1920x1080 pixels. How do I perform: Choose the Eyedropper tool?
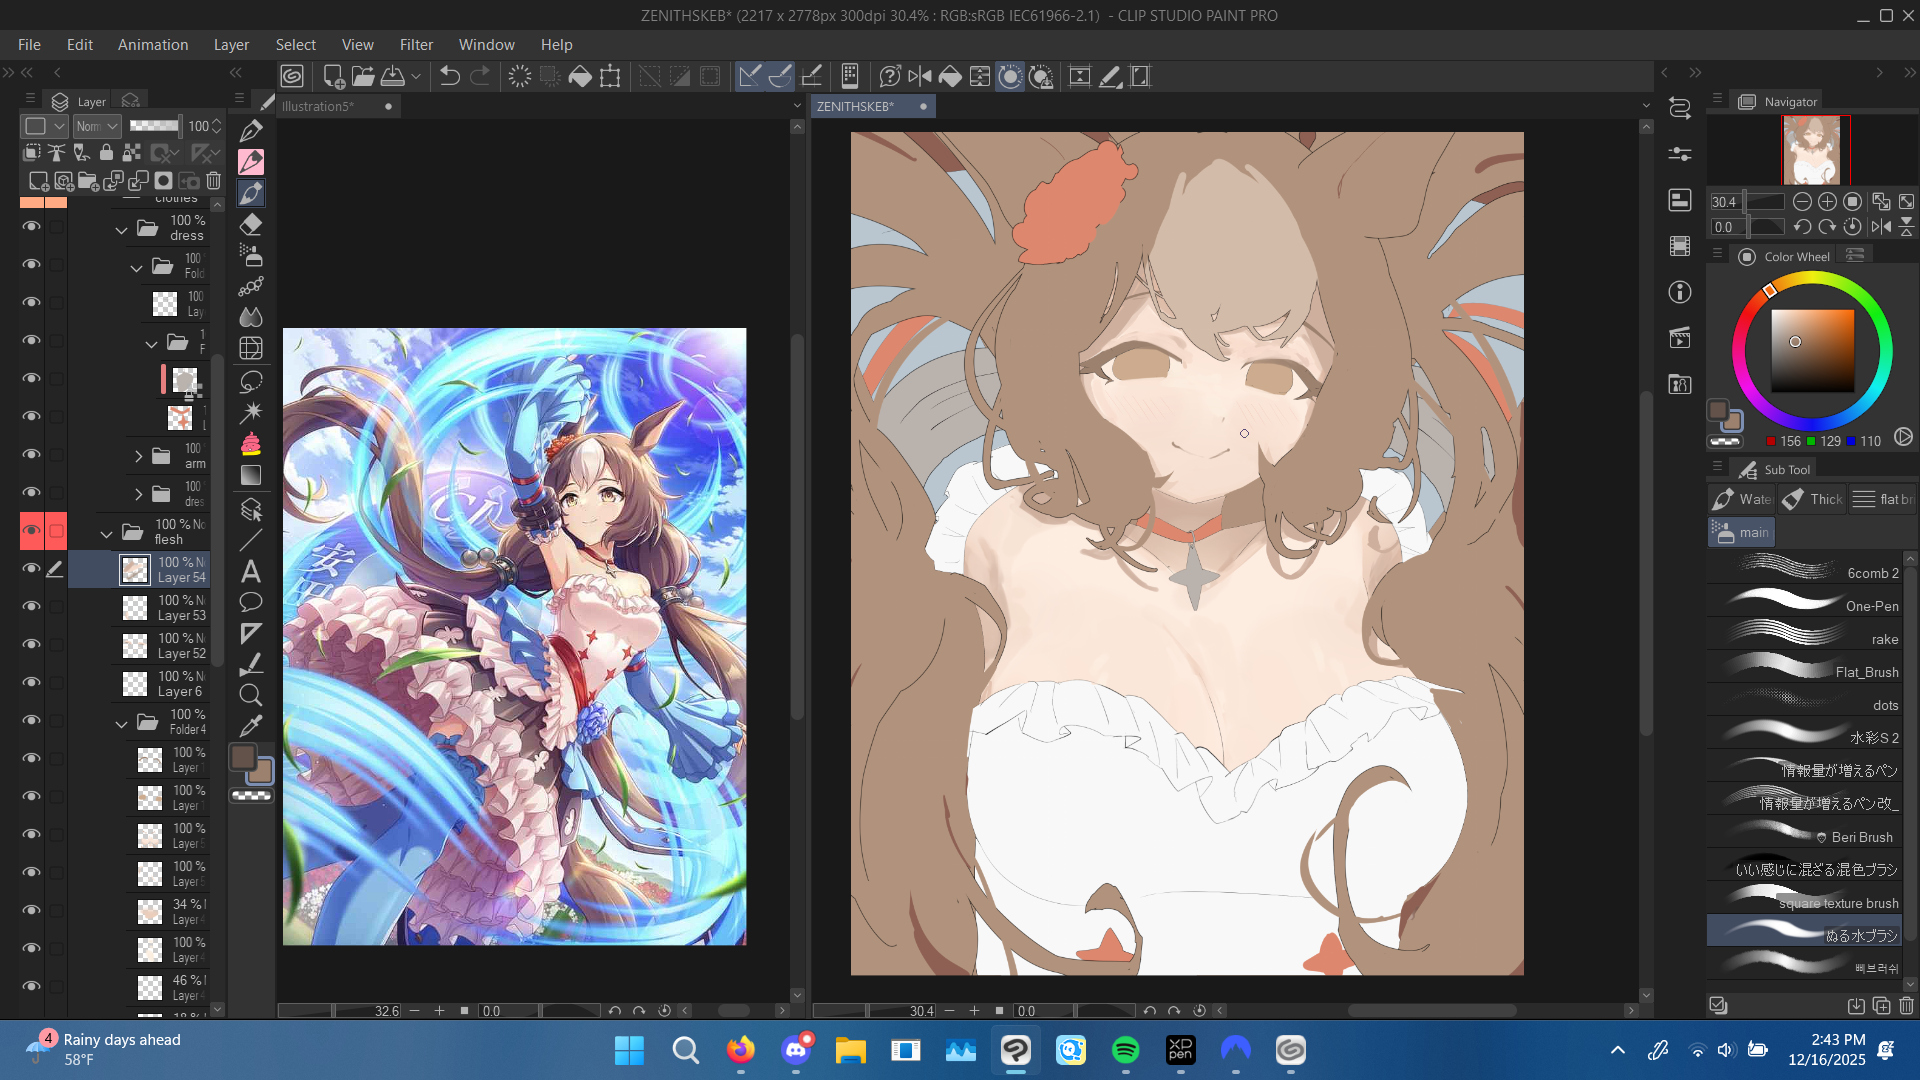251,726
